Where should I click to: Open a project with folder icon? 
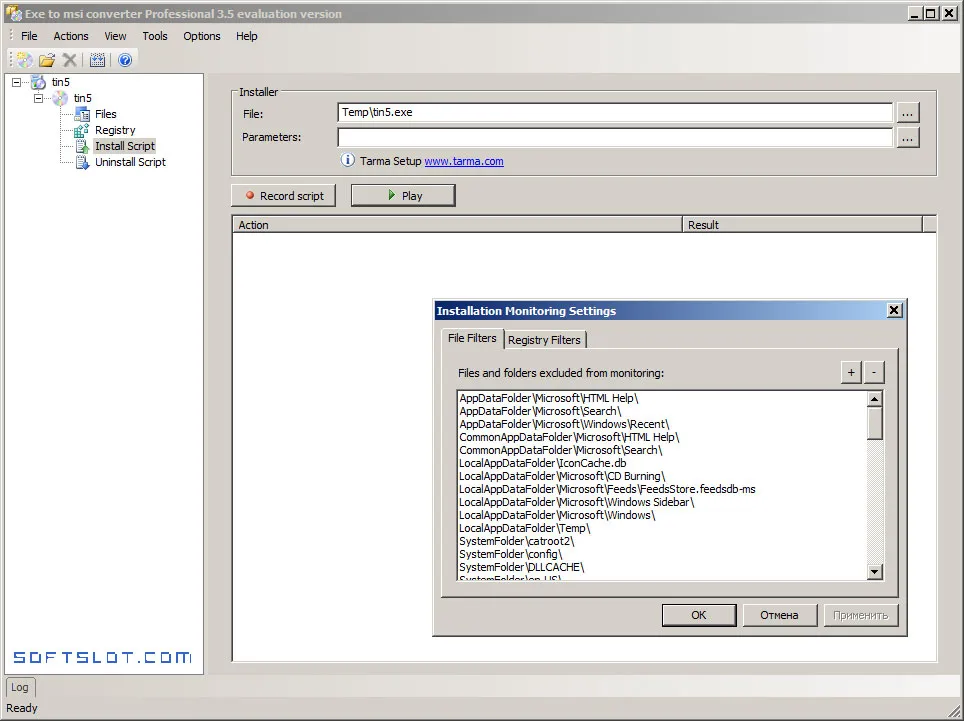[47, 60]
